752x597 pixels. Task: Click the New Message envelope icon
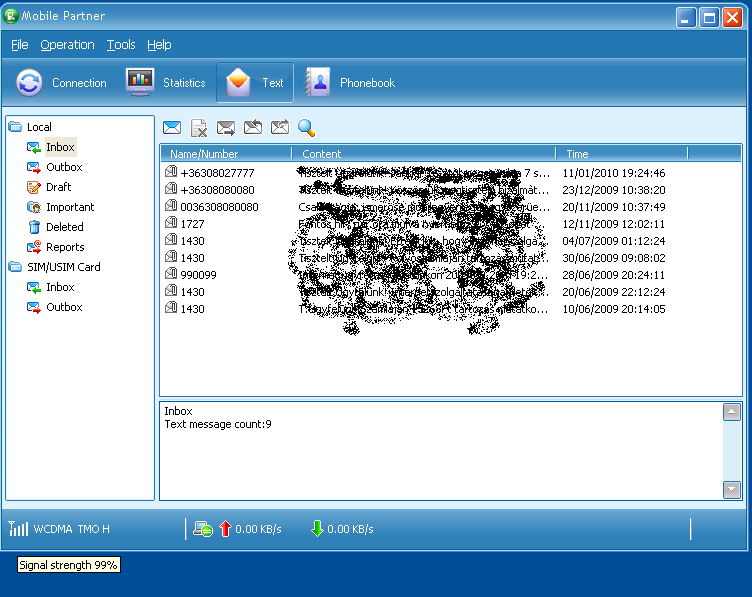coord(172,128)
